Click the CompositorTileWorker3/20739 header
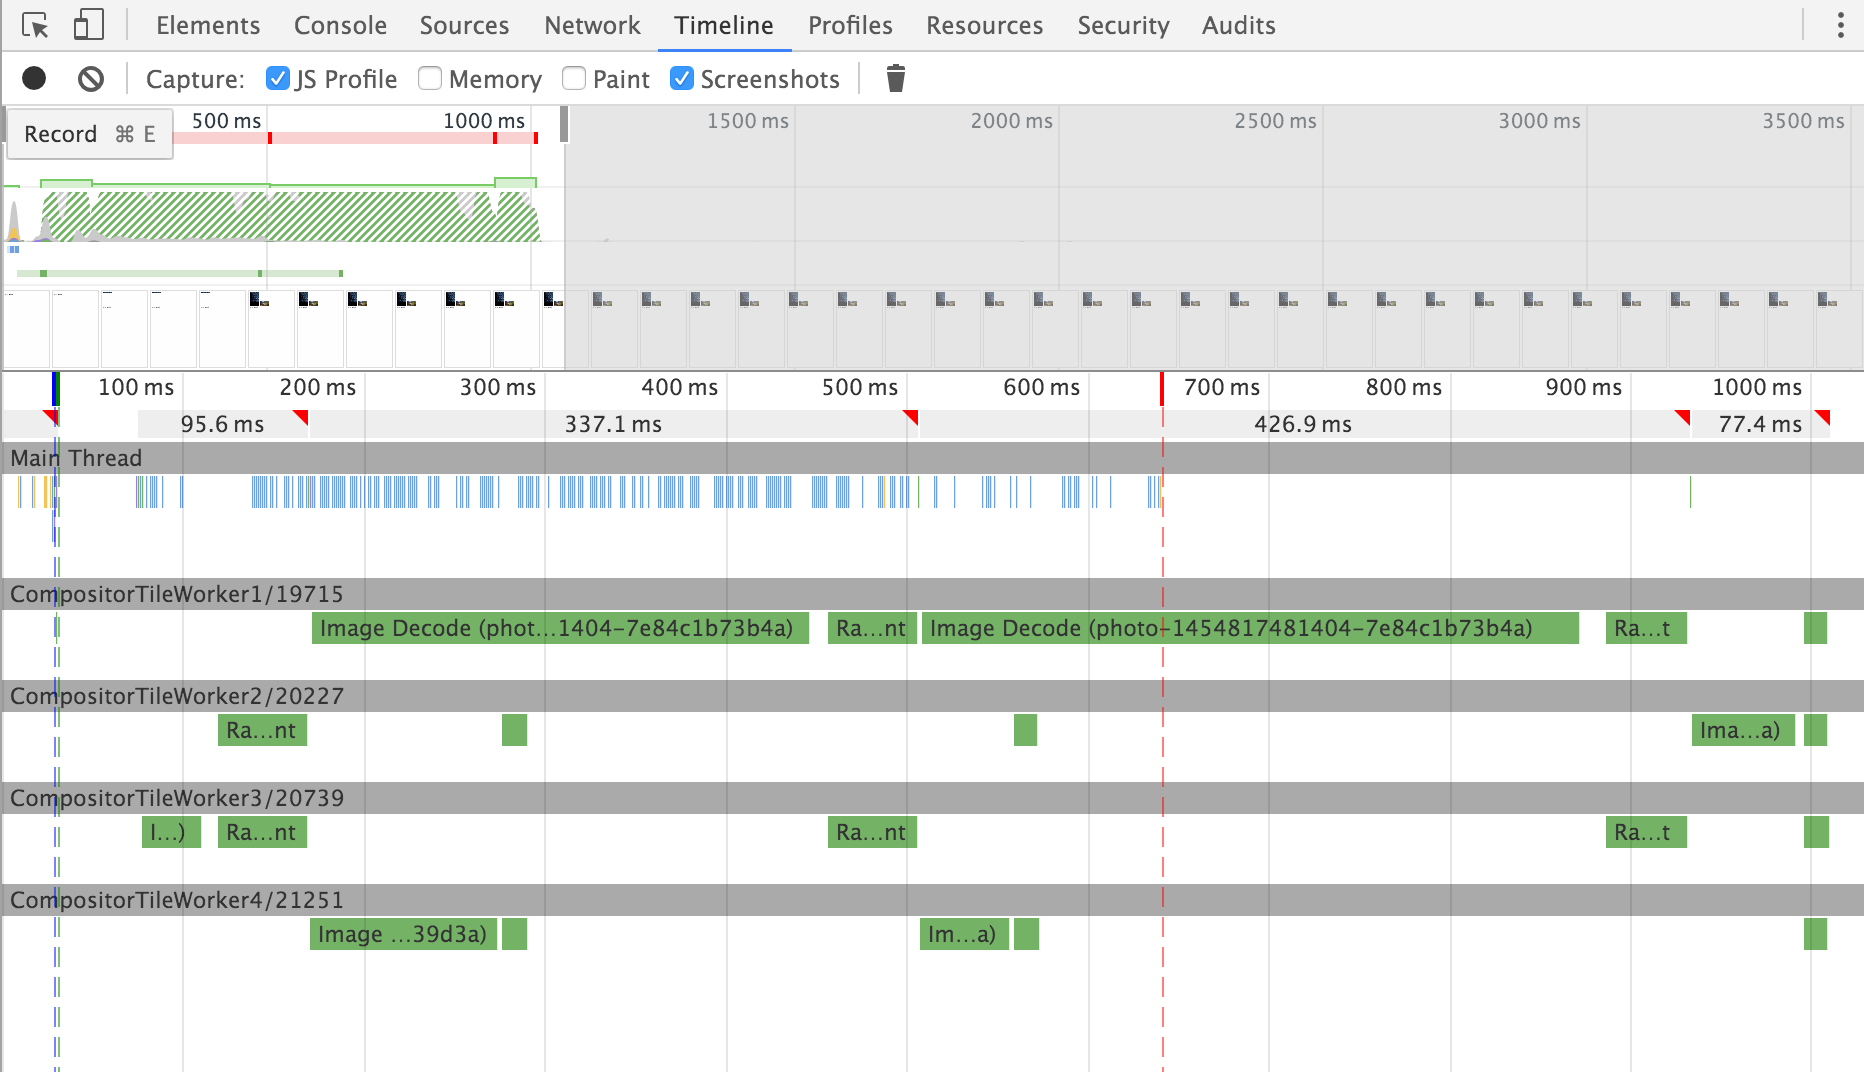This screenshot has width=1864, height=1072. click(932, 798)
